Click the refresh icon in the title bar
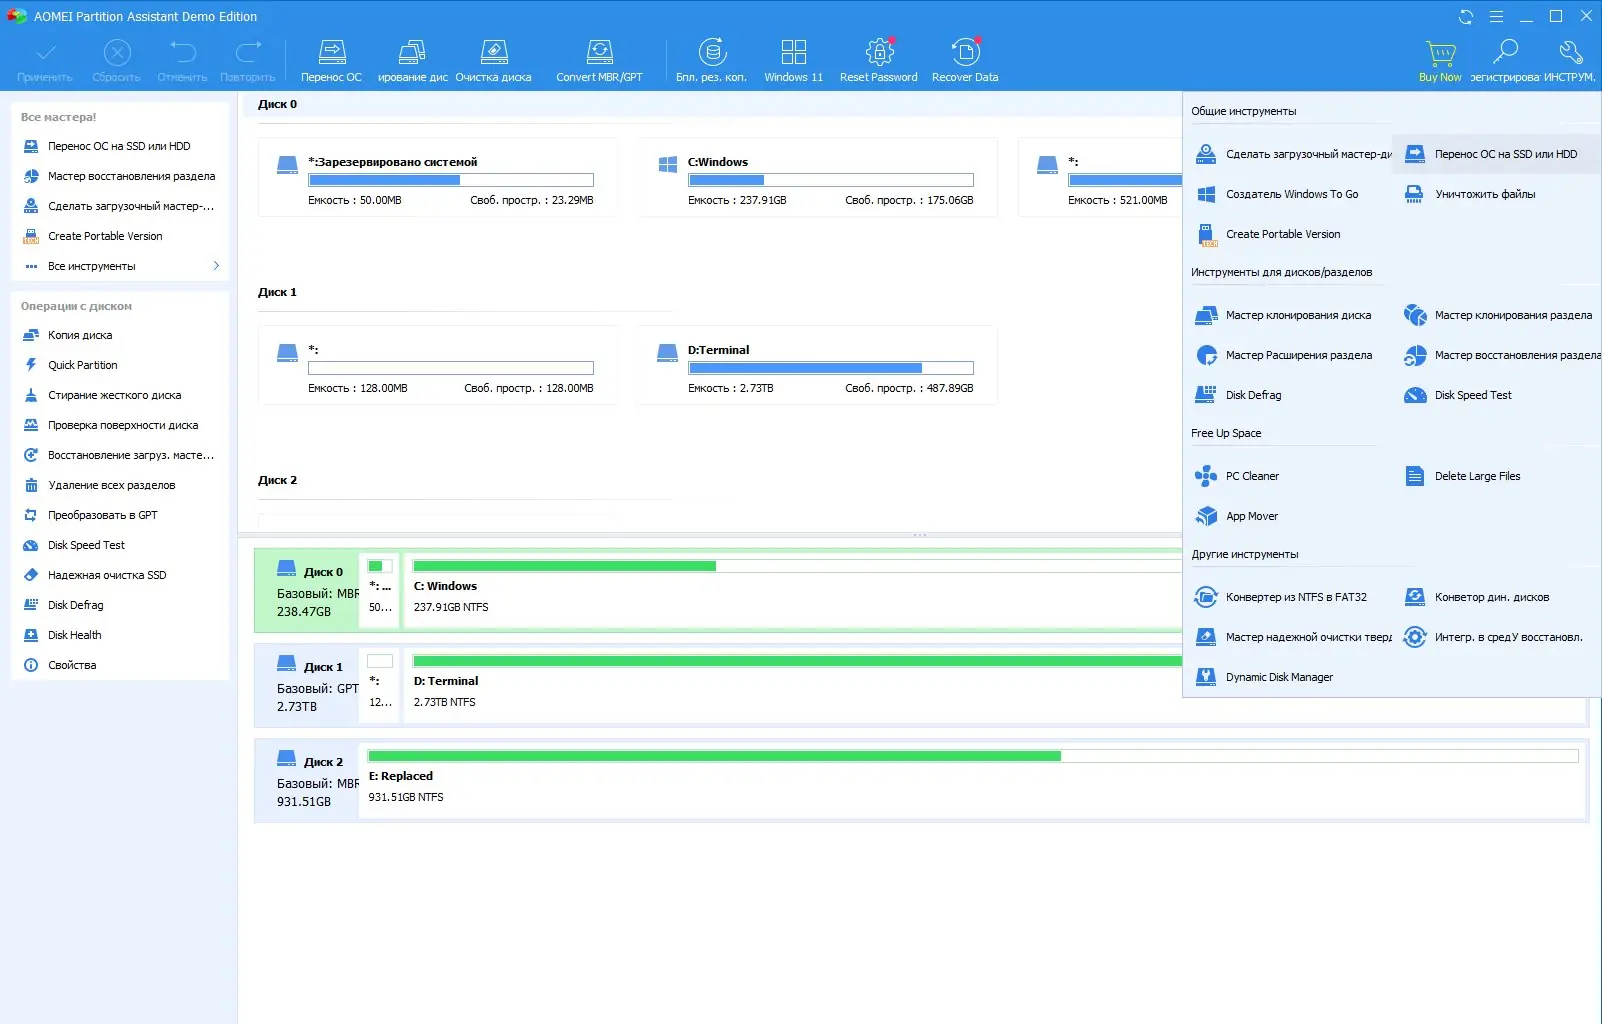Screen dimensions: 1602x1024 pos(1466,16)
